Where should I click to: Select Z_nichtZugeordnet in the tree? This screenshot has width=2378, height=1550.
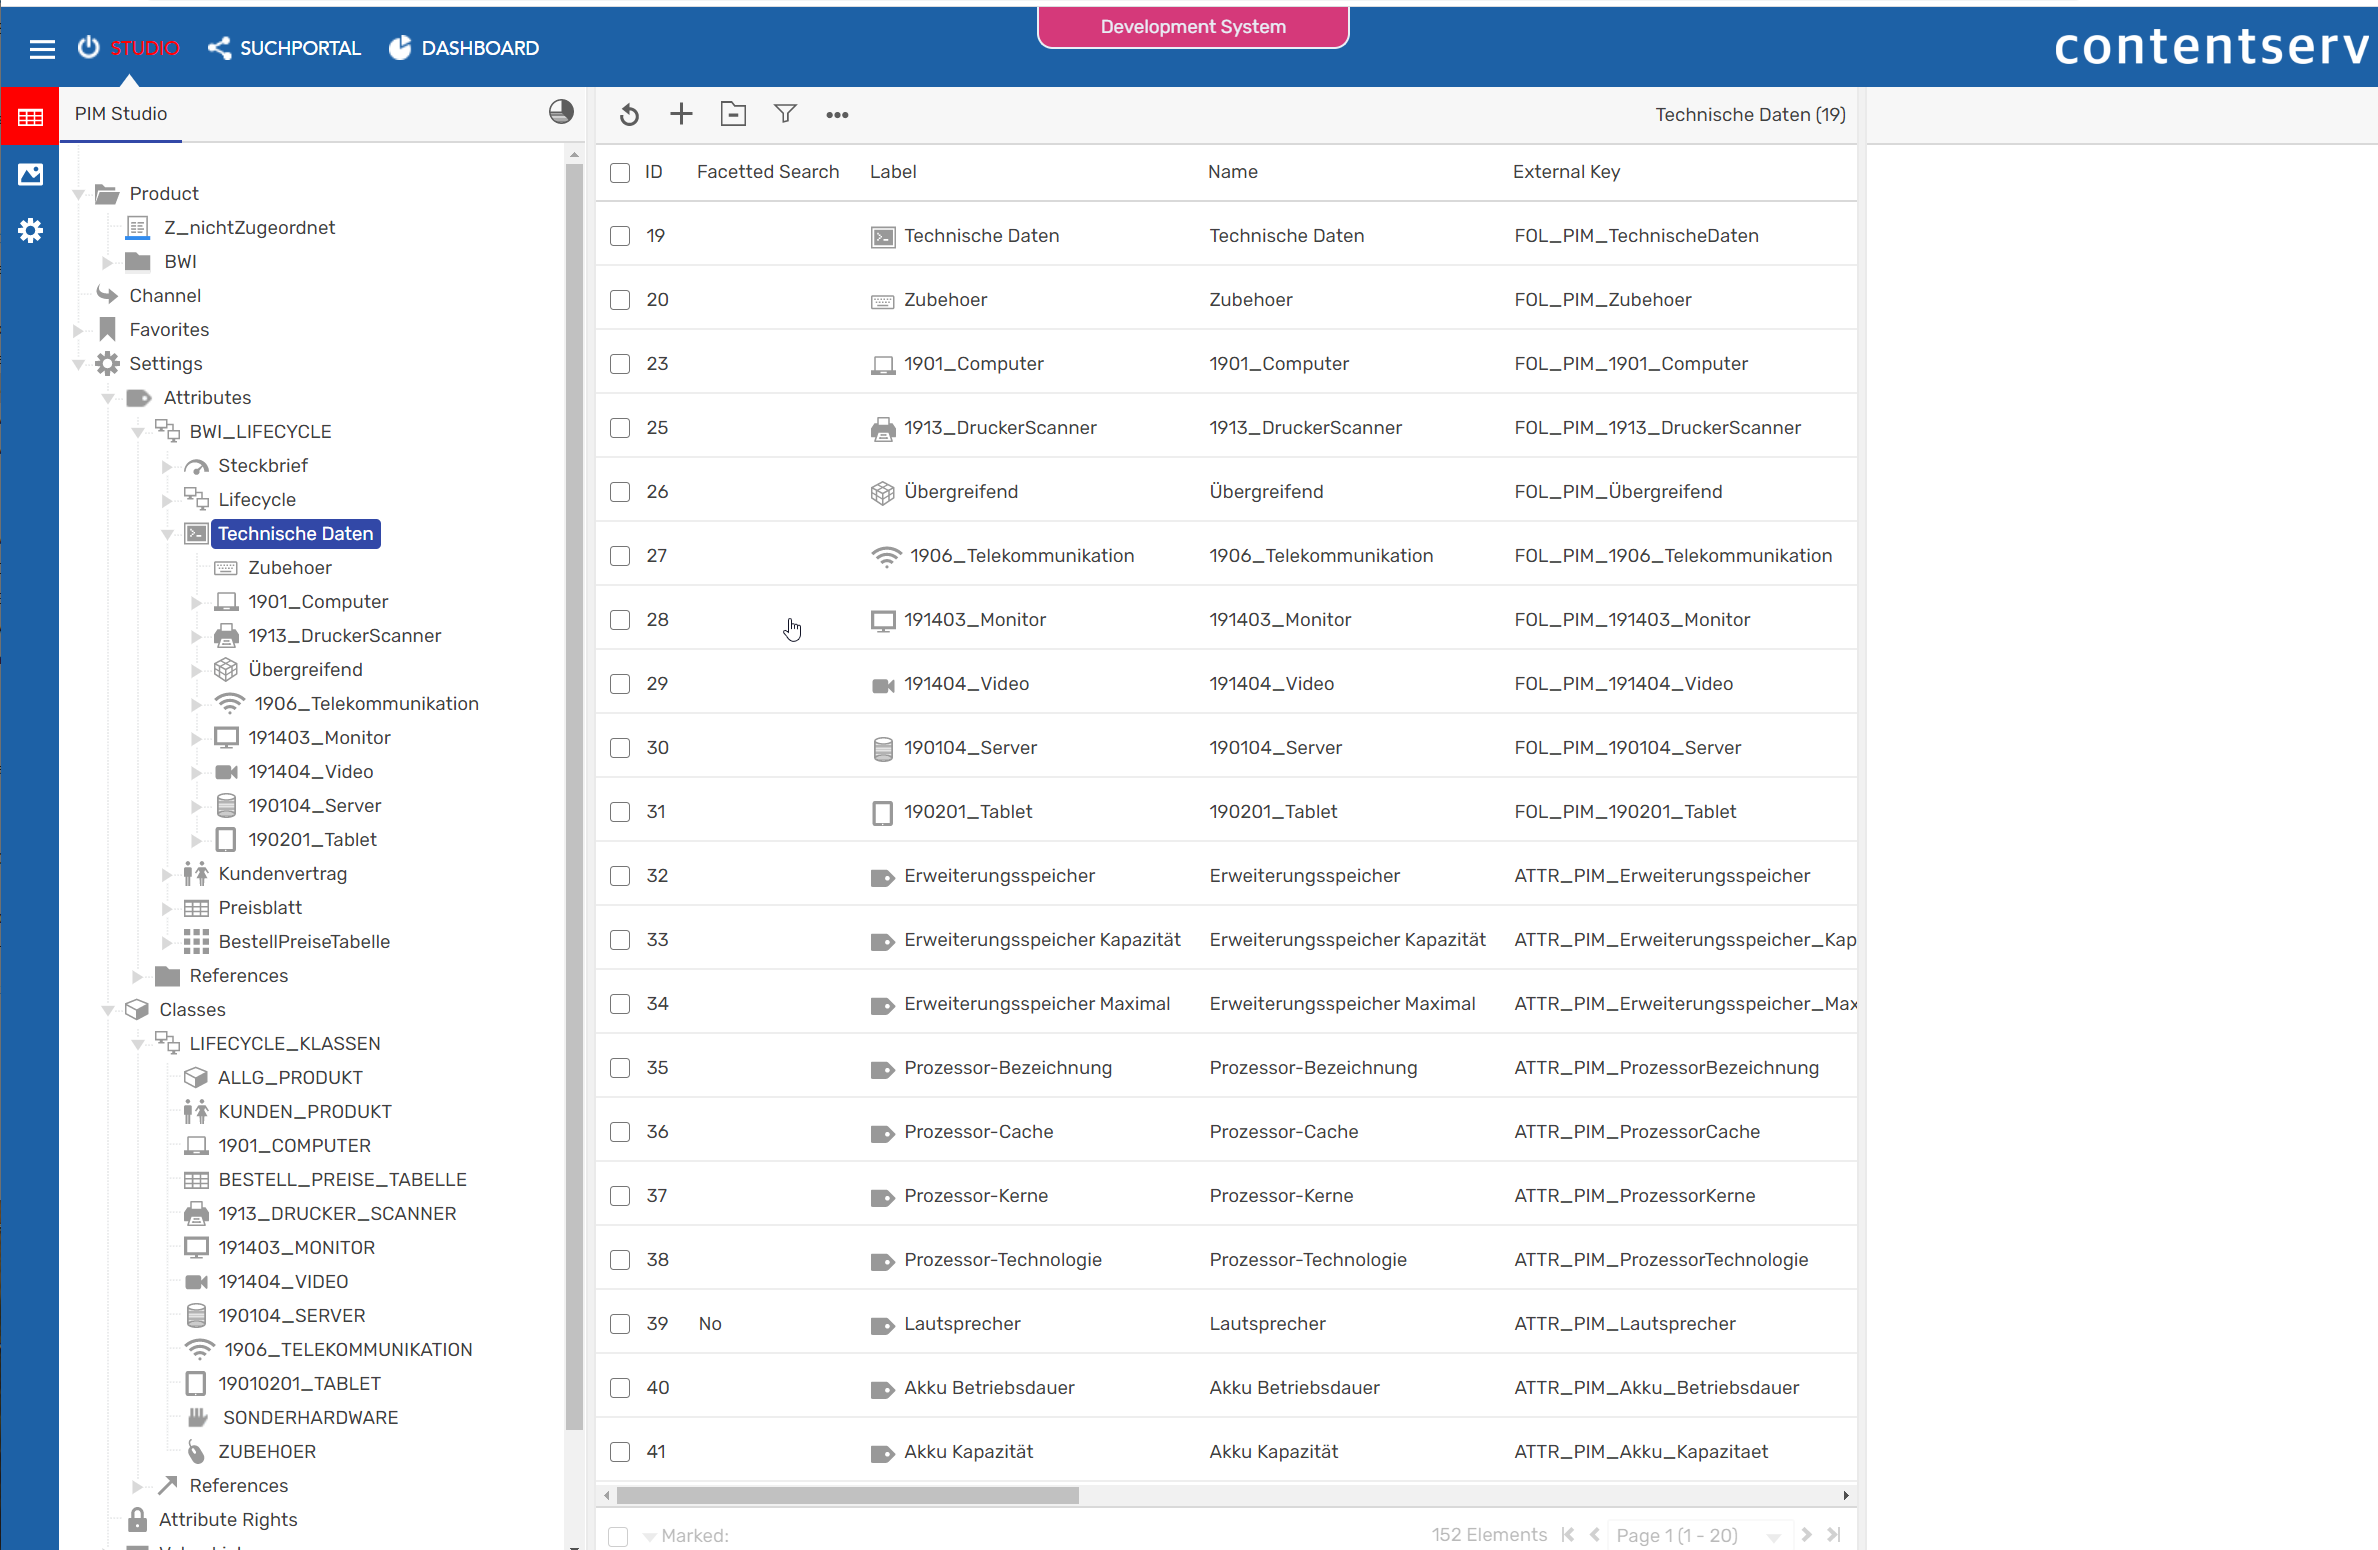click(x=249, y=228)
